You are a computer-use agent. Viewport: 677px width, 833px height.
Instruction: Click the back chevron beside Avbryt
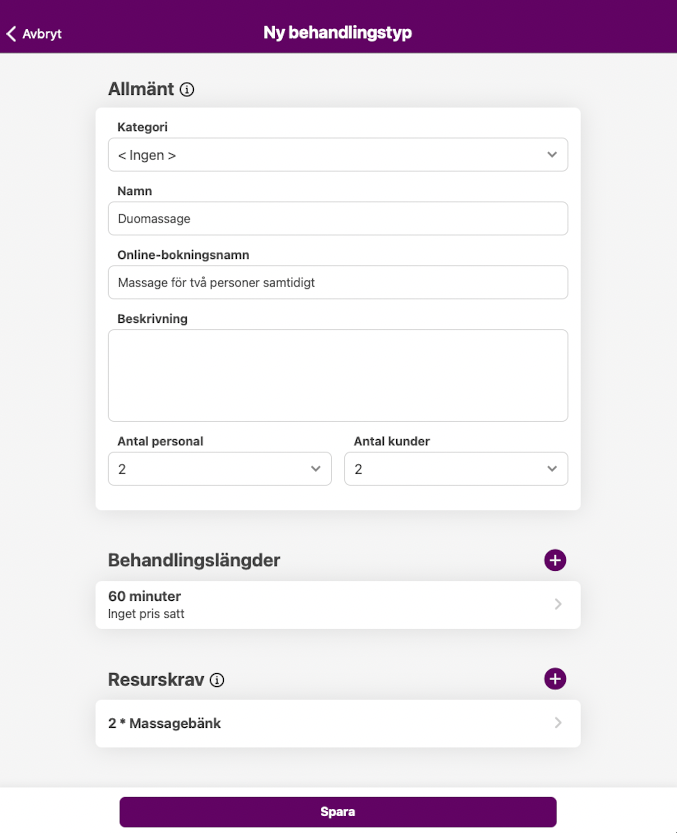tap(12, 34)
